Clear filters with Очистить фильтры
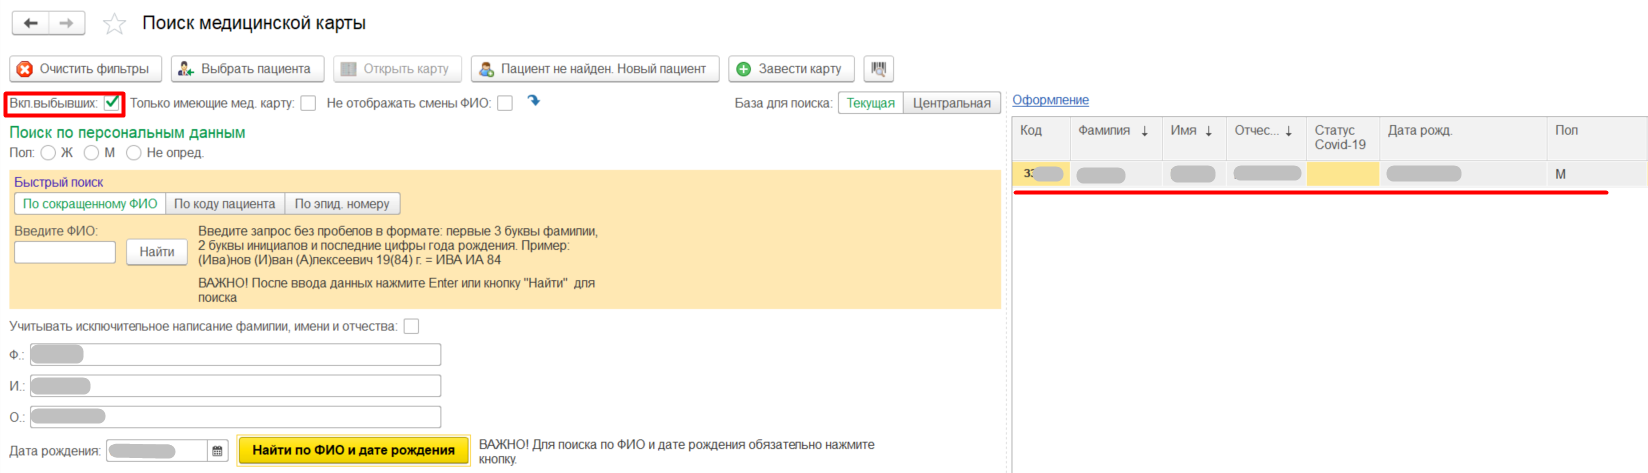The image size is (1648, 473). tap(83, 69)
